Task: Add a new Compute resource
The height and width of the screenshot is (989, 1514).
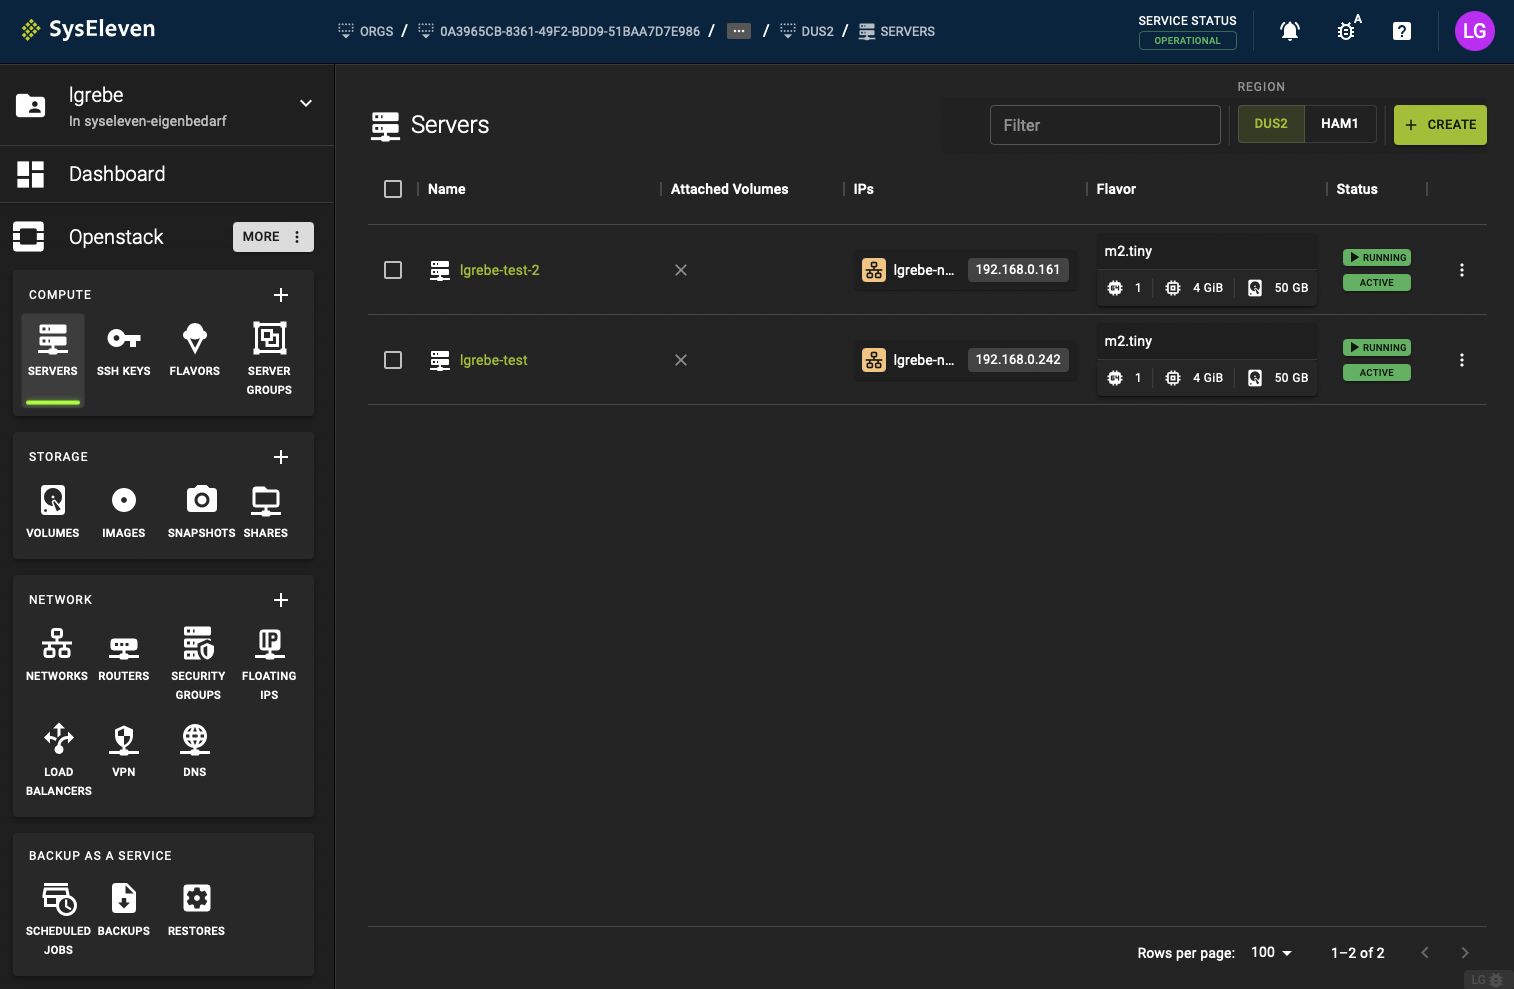Action: point(281,295)
